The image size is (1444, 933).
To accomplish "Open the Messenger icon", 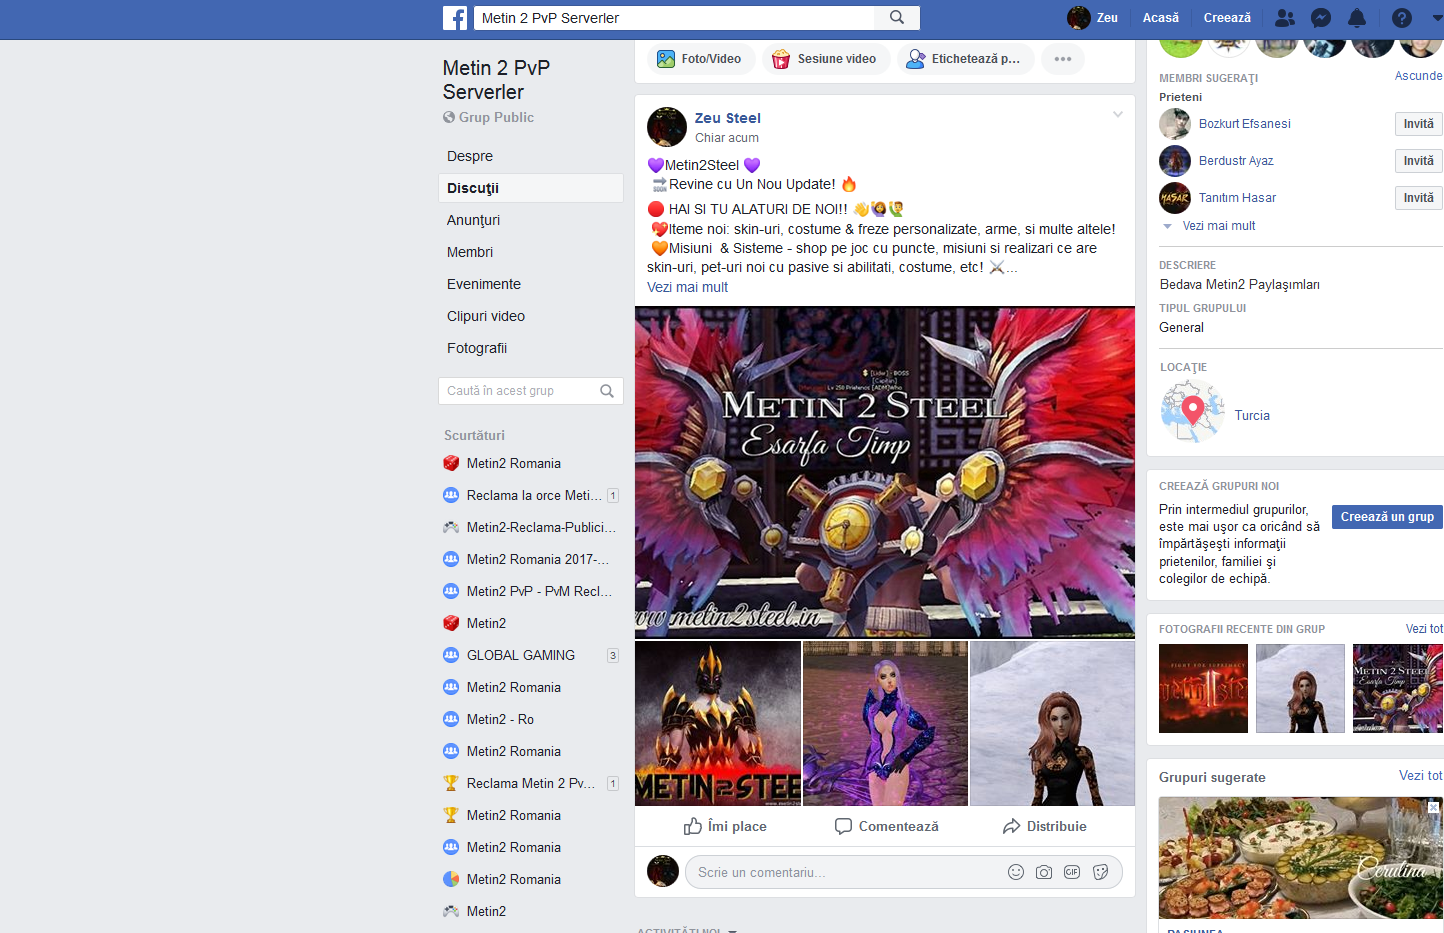I will coord(1321,18).
